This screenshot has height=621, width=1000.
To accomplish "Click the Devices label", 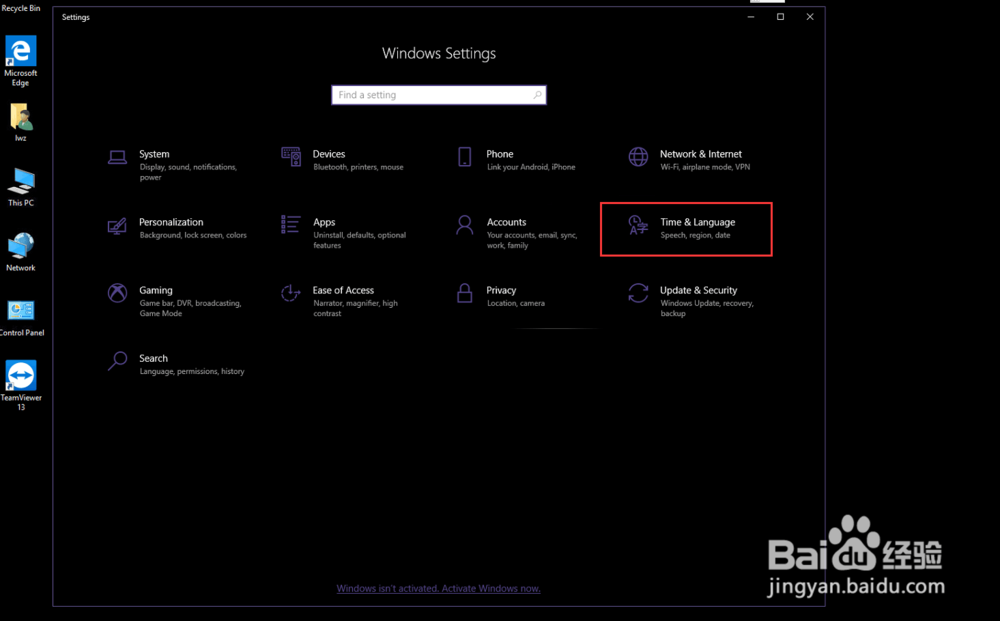I will 329,154.
